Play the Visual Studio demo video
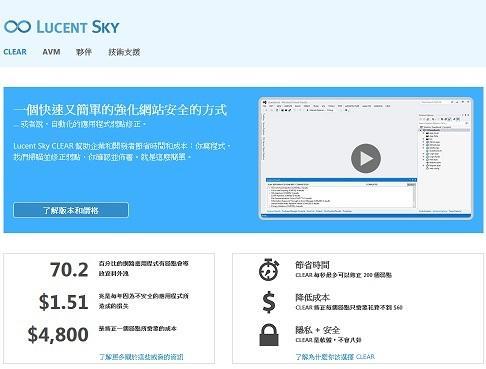Viewport: 486px width, 369px height. [x=366, y=158]
